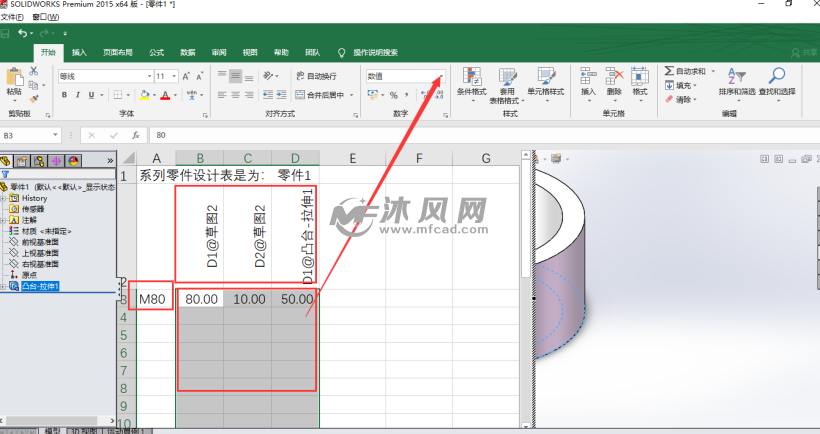Open the 自动求和 dropdown arrow

point(713,71)
